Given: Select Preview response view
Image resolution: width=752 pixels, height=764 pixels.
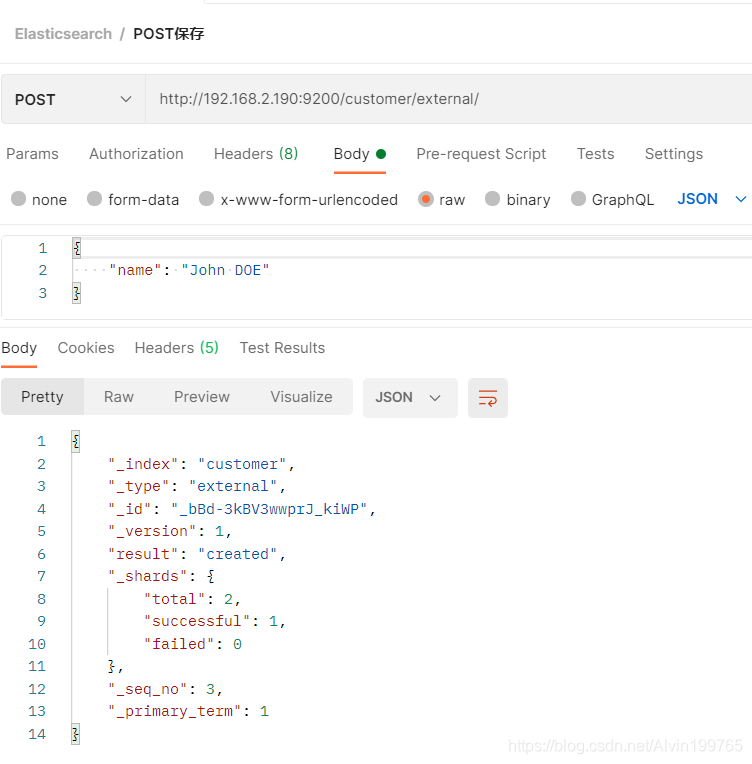Looking at the screenshot, I should pyautogui.click(x=202, y=397).
